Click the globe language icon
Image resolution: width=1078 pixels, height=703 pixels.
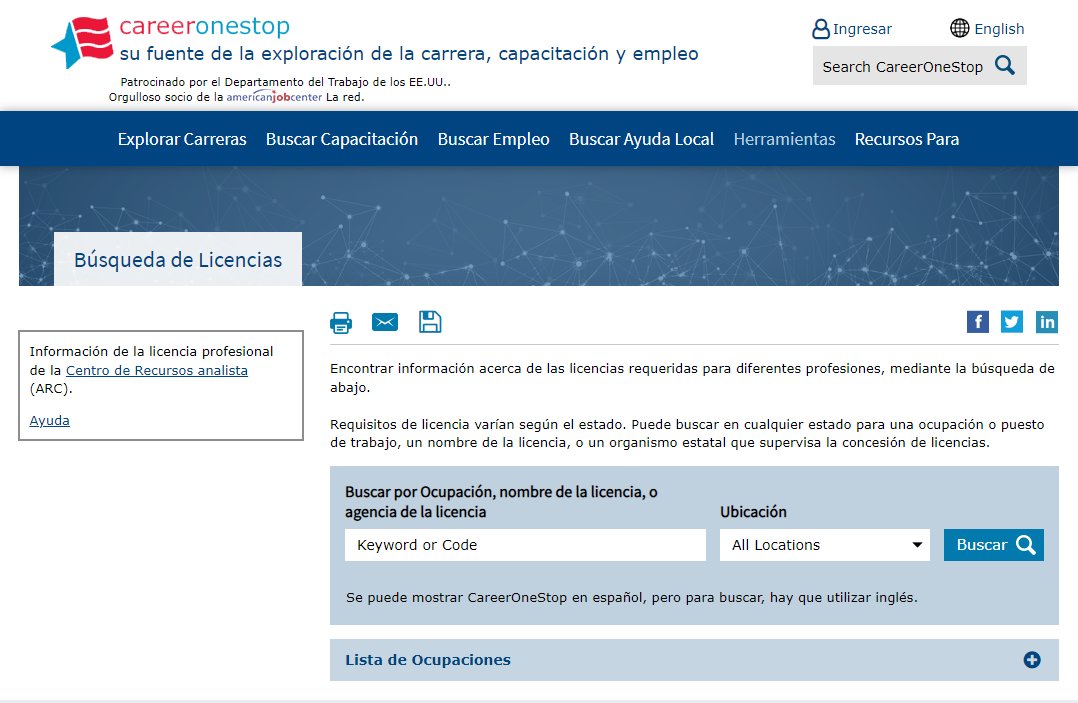[x=959, y=28]
